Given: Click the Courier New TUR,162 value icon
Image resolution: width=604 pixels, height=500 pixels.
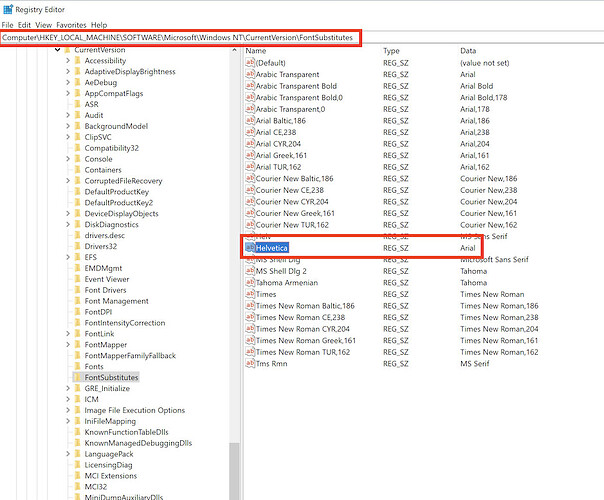Looking at the screenshot, I should 250,224.
